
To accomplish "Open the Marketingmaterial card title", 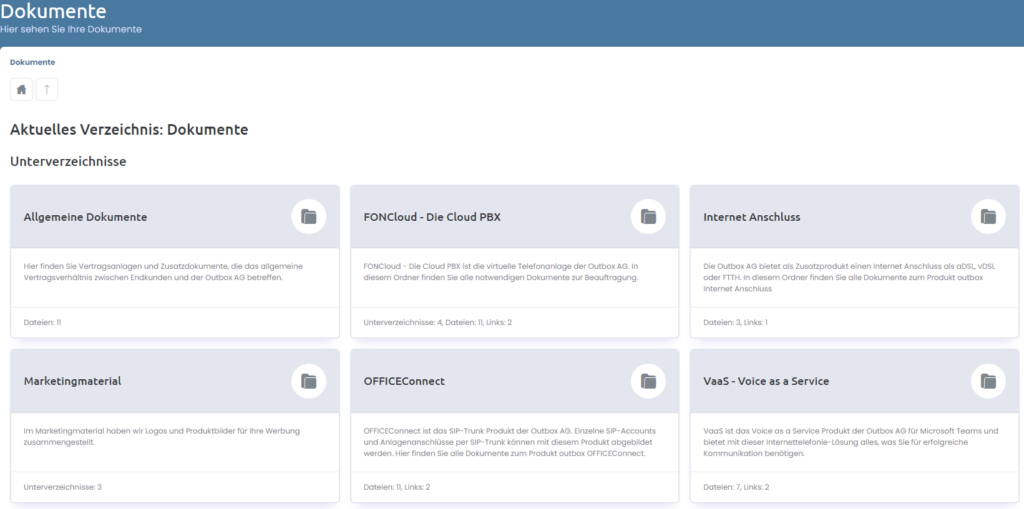I will pyautogui.click(x=72, y=381).
